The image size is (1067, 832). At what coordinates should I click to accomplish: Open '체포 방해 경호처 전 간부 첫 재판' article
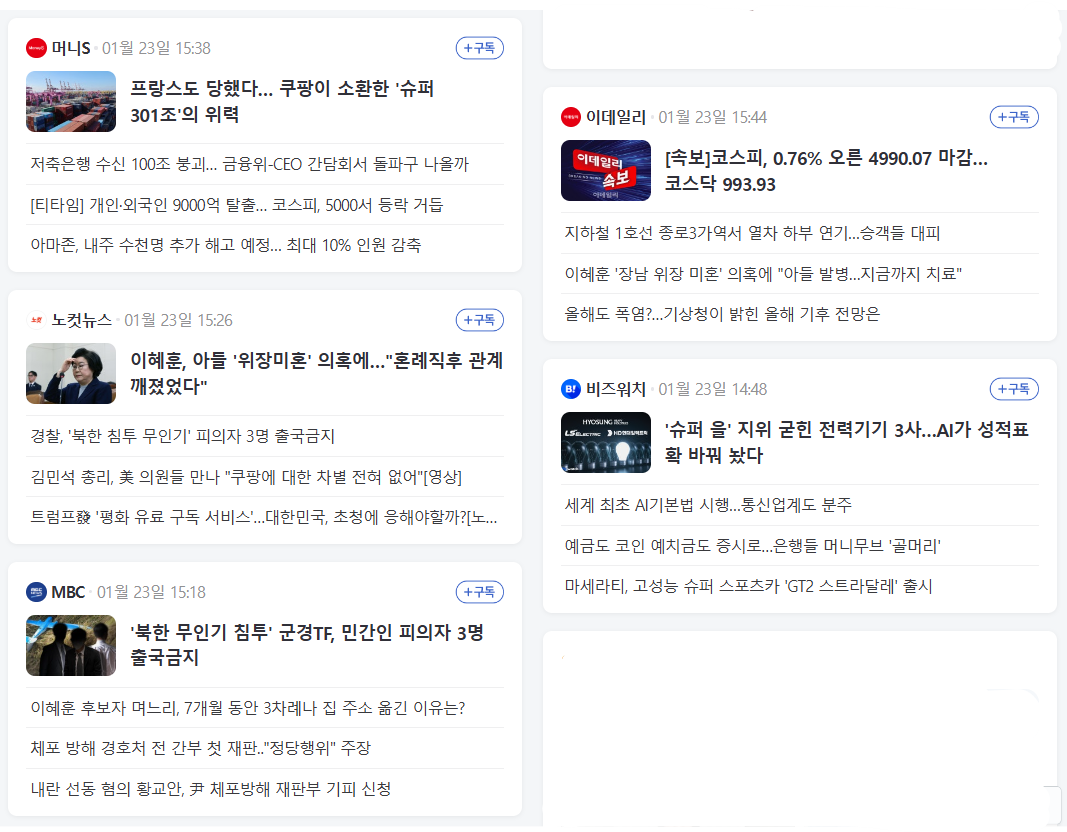[201, 748]
